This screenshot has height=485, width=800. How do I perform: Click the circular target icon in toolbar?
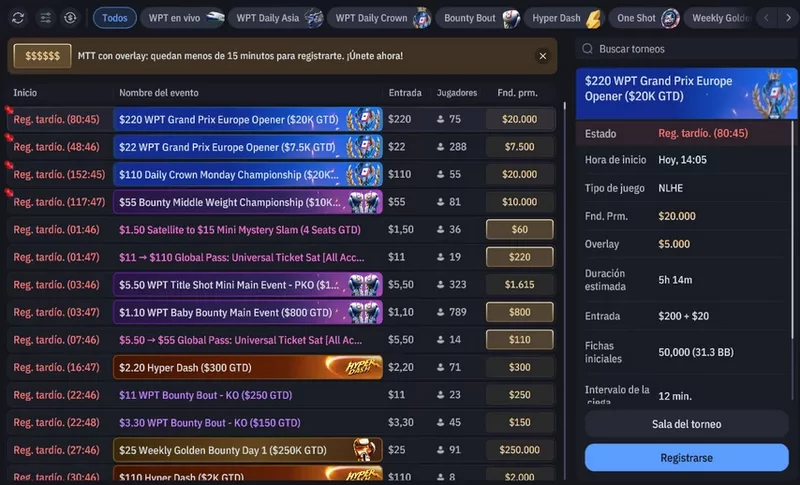(x=70, y=18)
